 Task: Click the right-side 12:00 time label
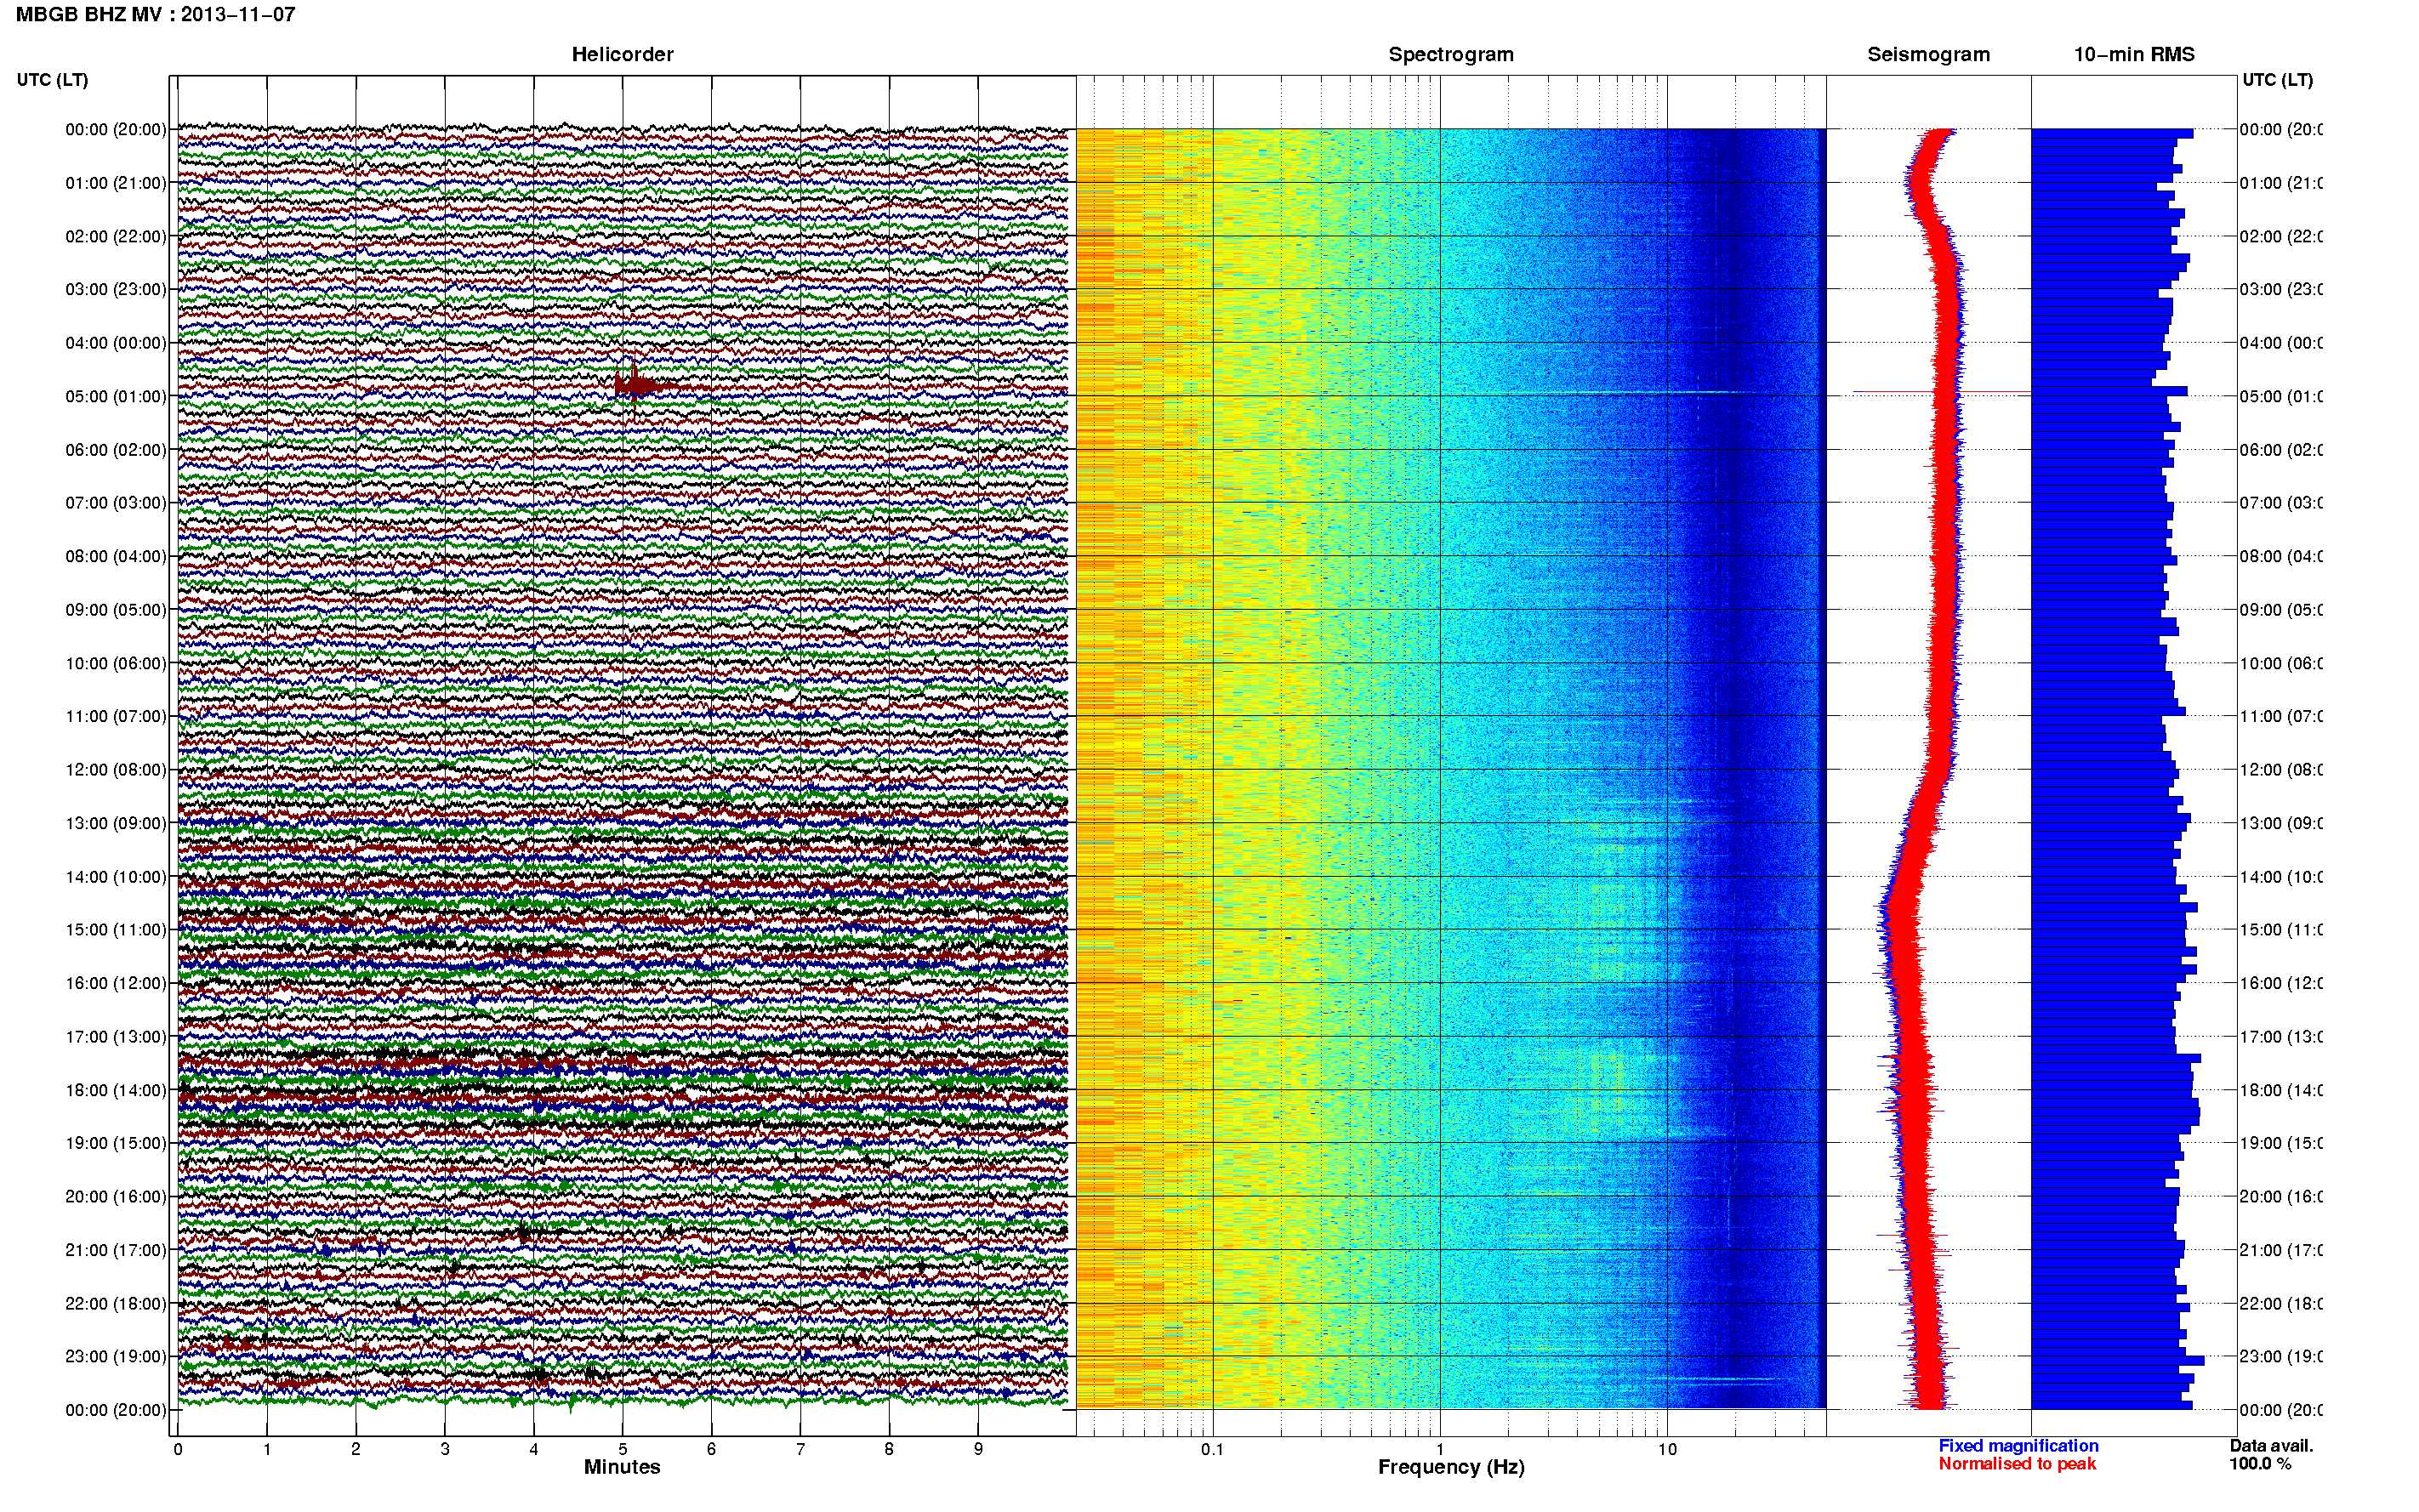[2281, 770]
